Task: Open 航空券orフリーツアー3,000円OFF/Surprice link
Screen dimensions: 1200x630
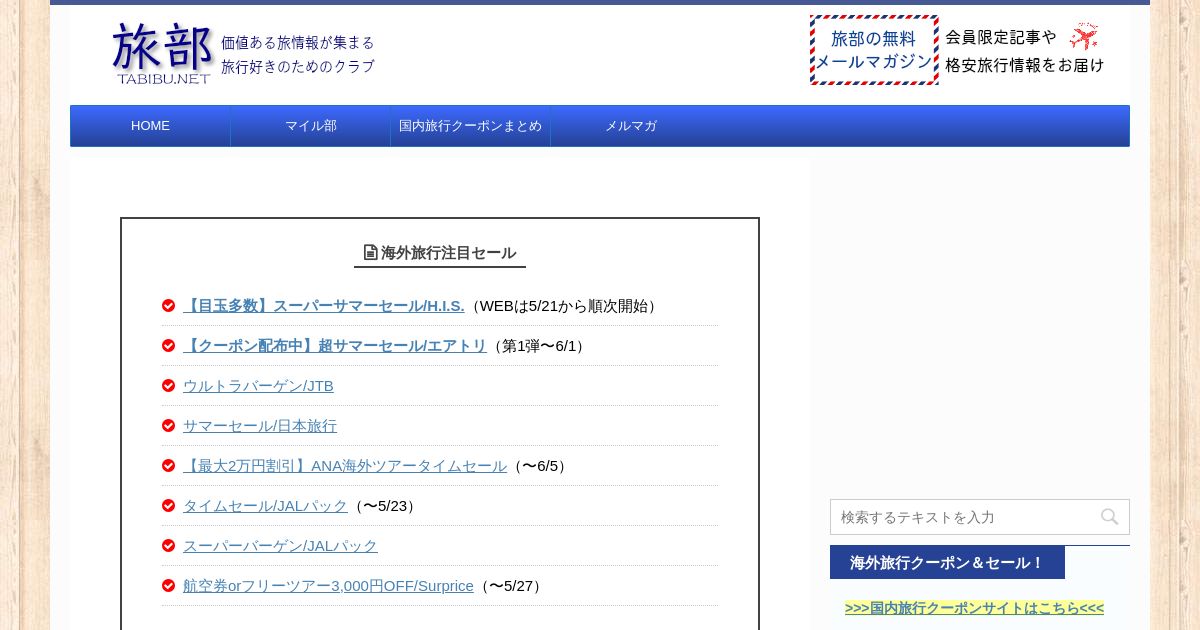Action: (x=328, y=586)
